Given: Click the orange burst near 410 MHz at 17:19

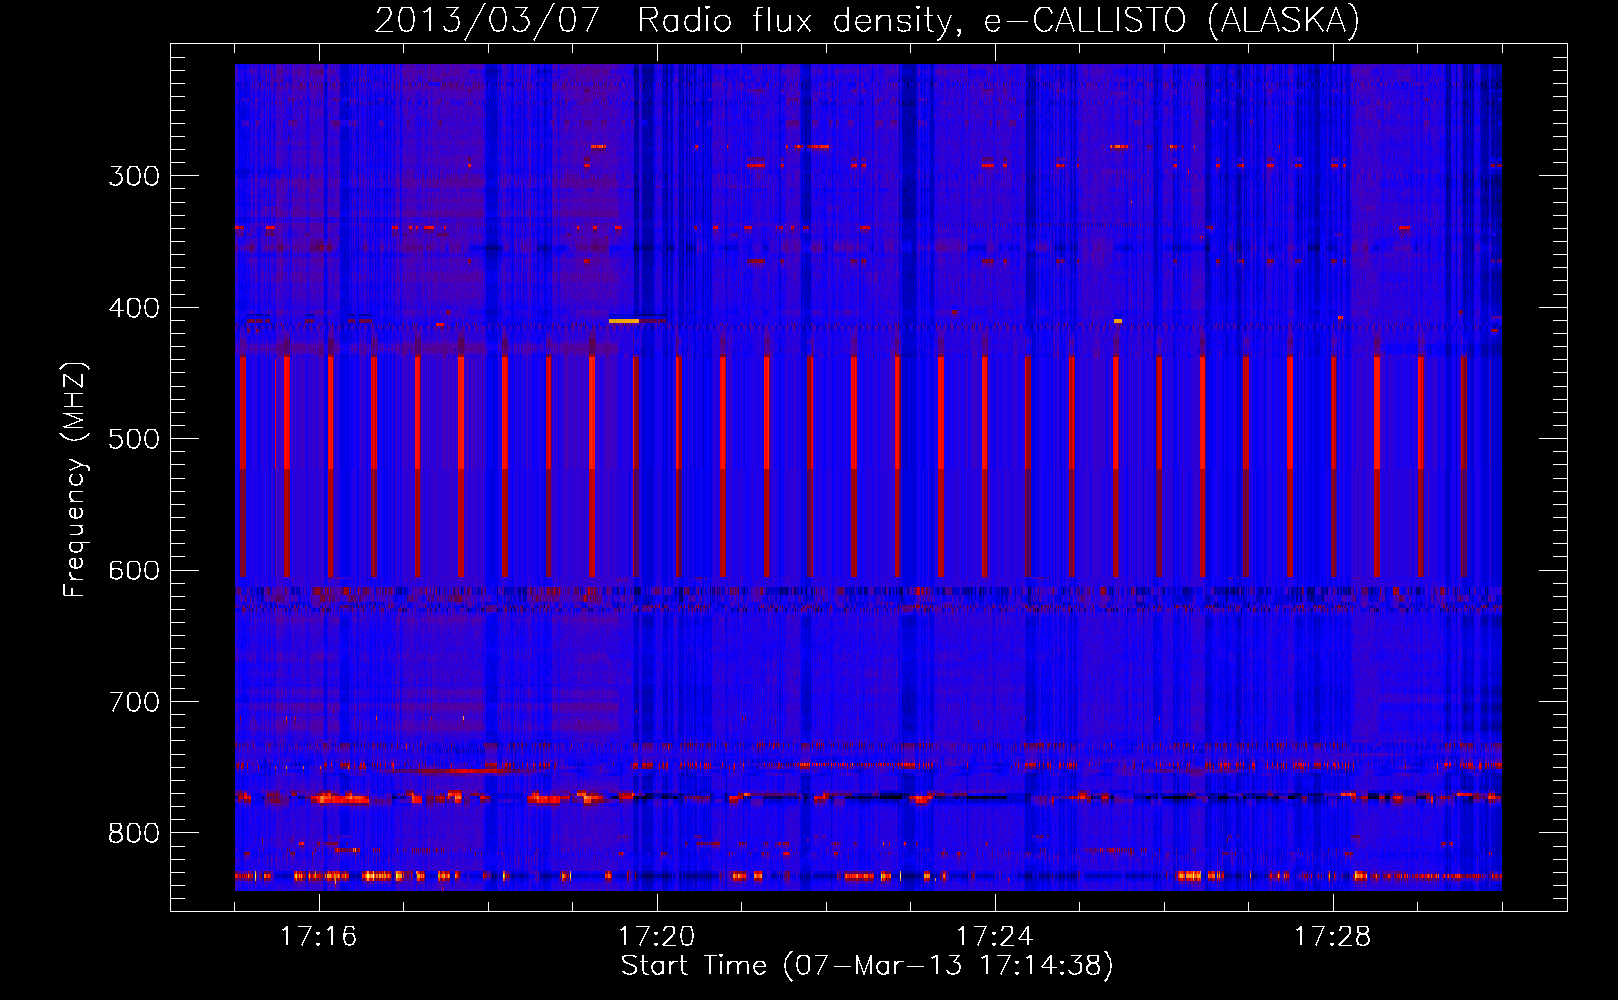Looking at the screenshot, I should pos(624,321).
